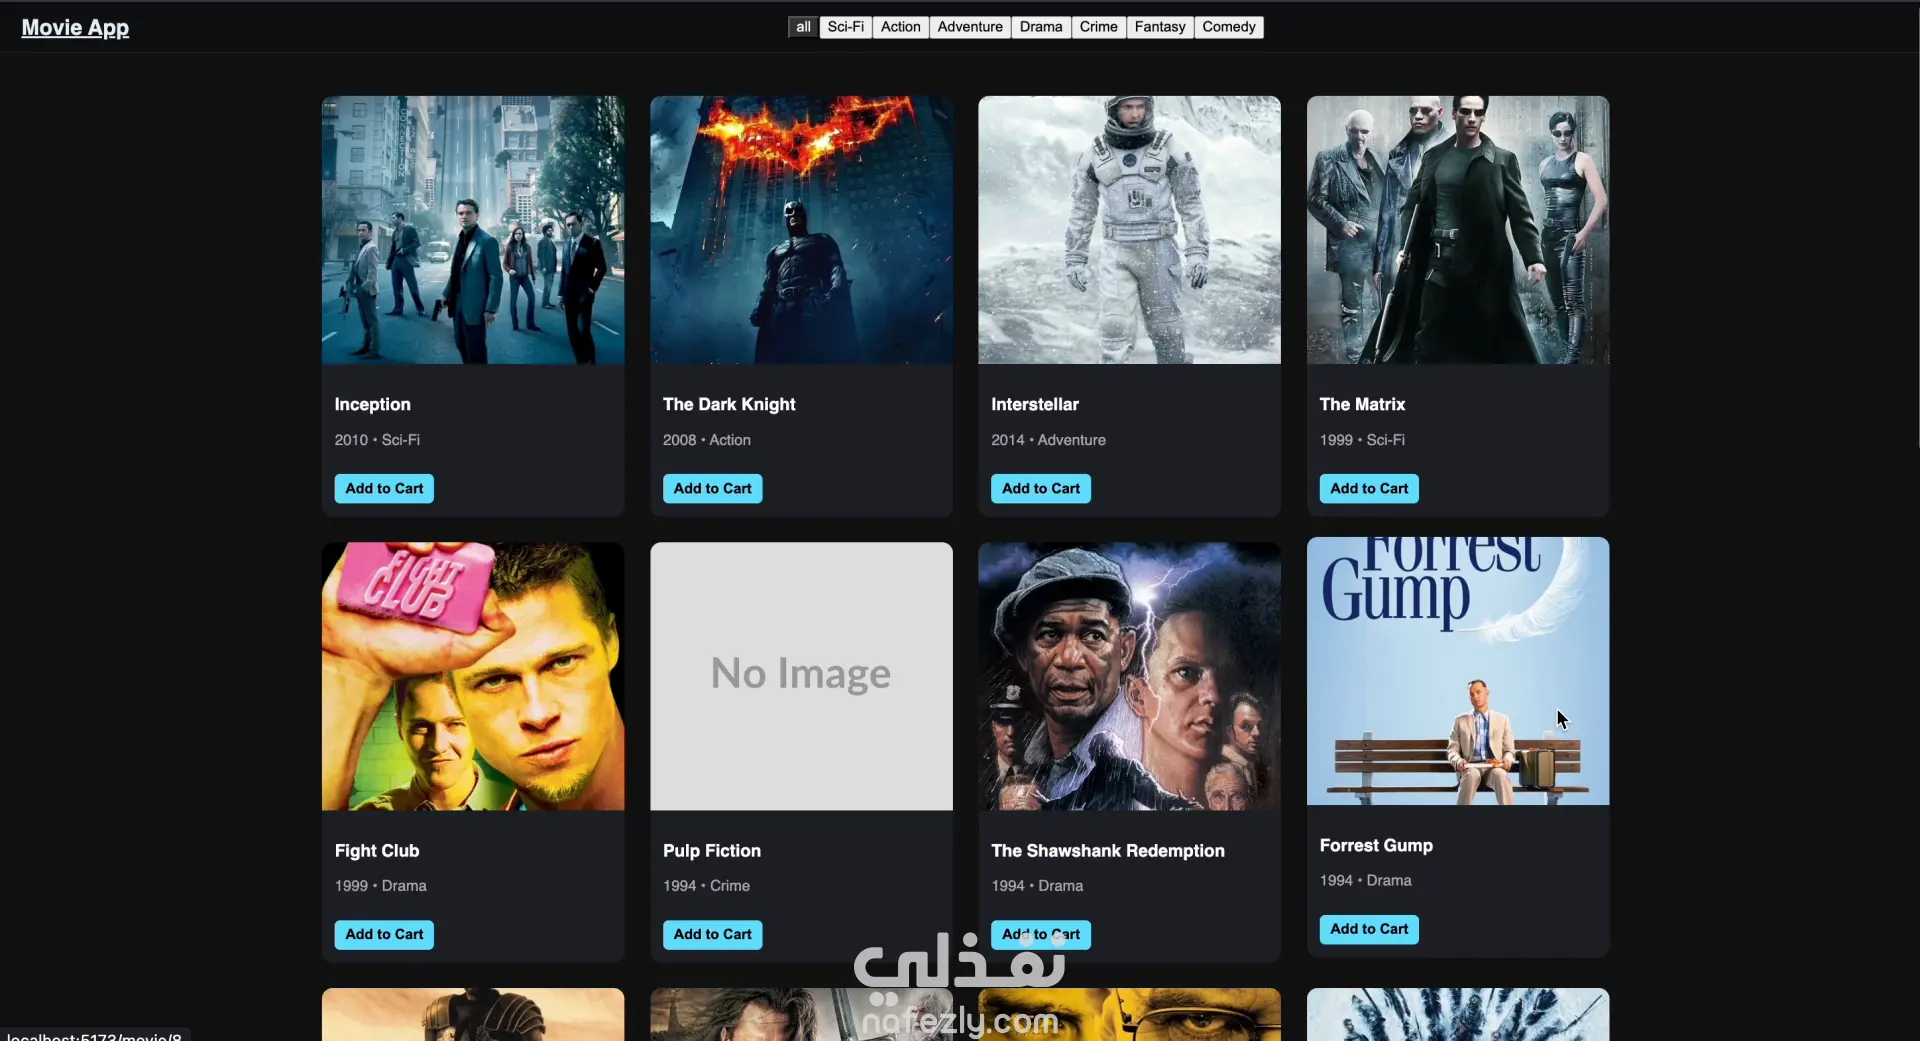
Task: Click the '1994 • Crime' detail line
Action: coord(706,886)
